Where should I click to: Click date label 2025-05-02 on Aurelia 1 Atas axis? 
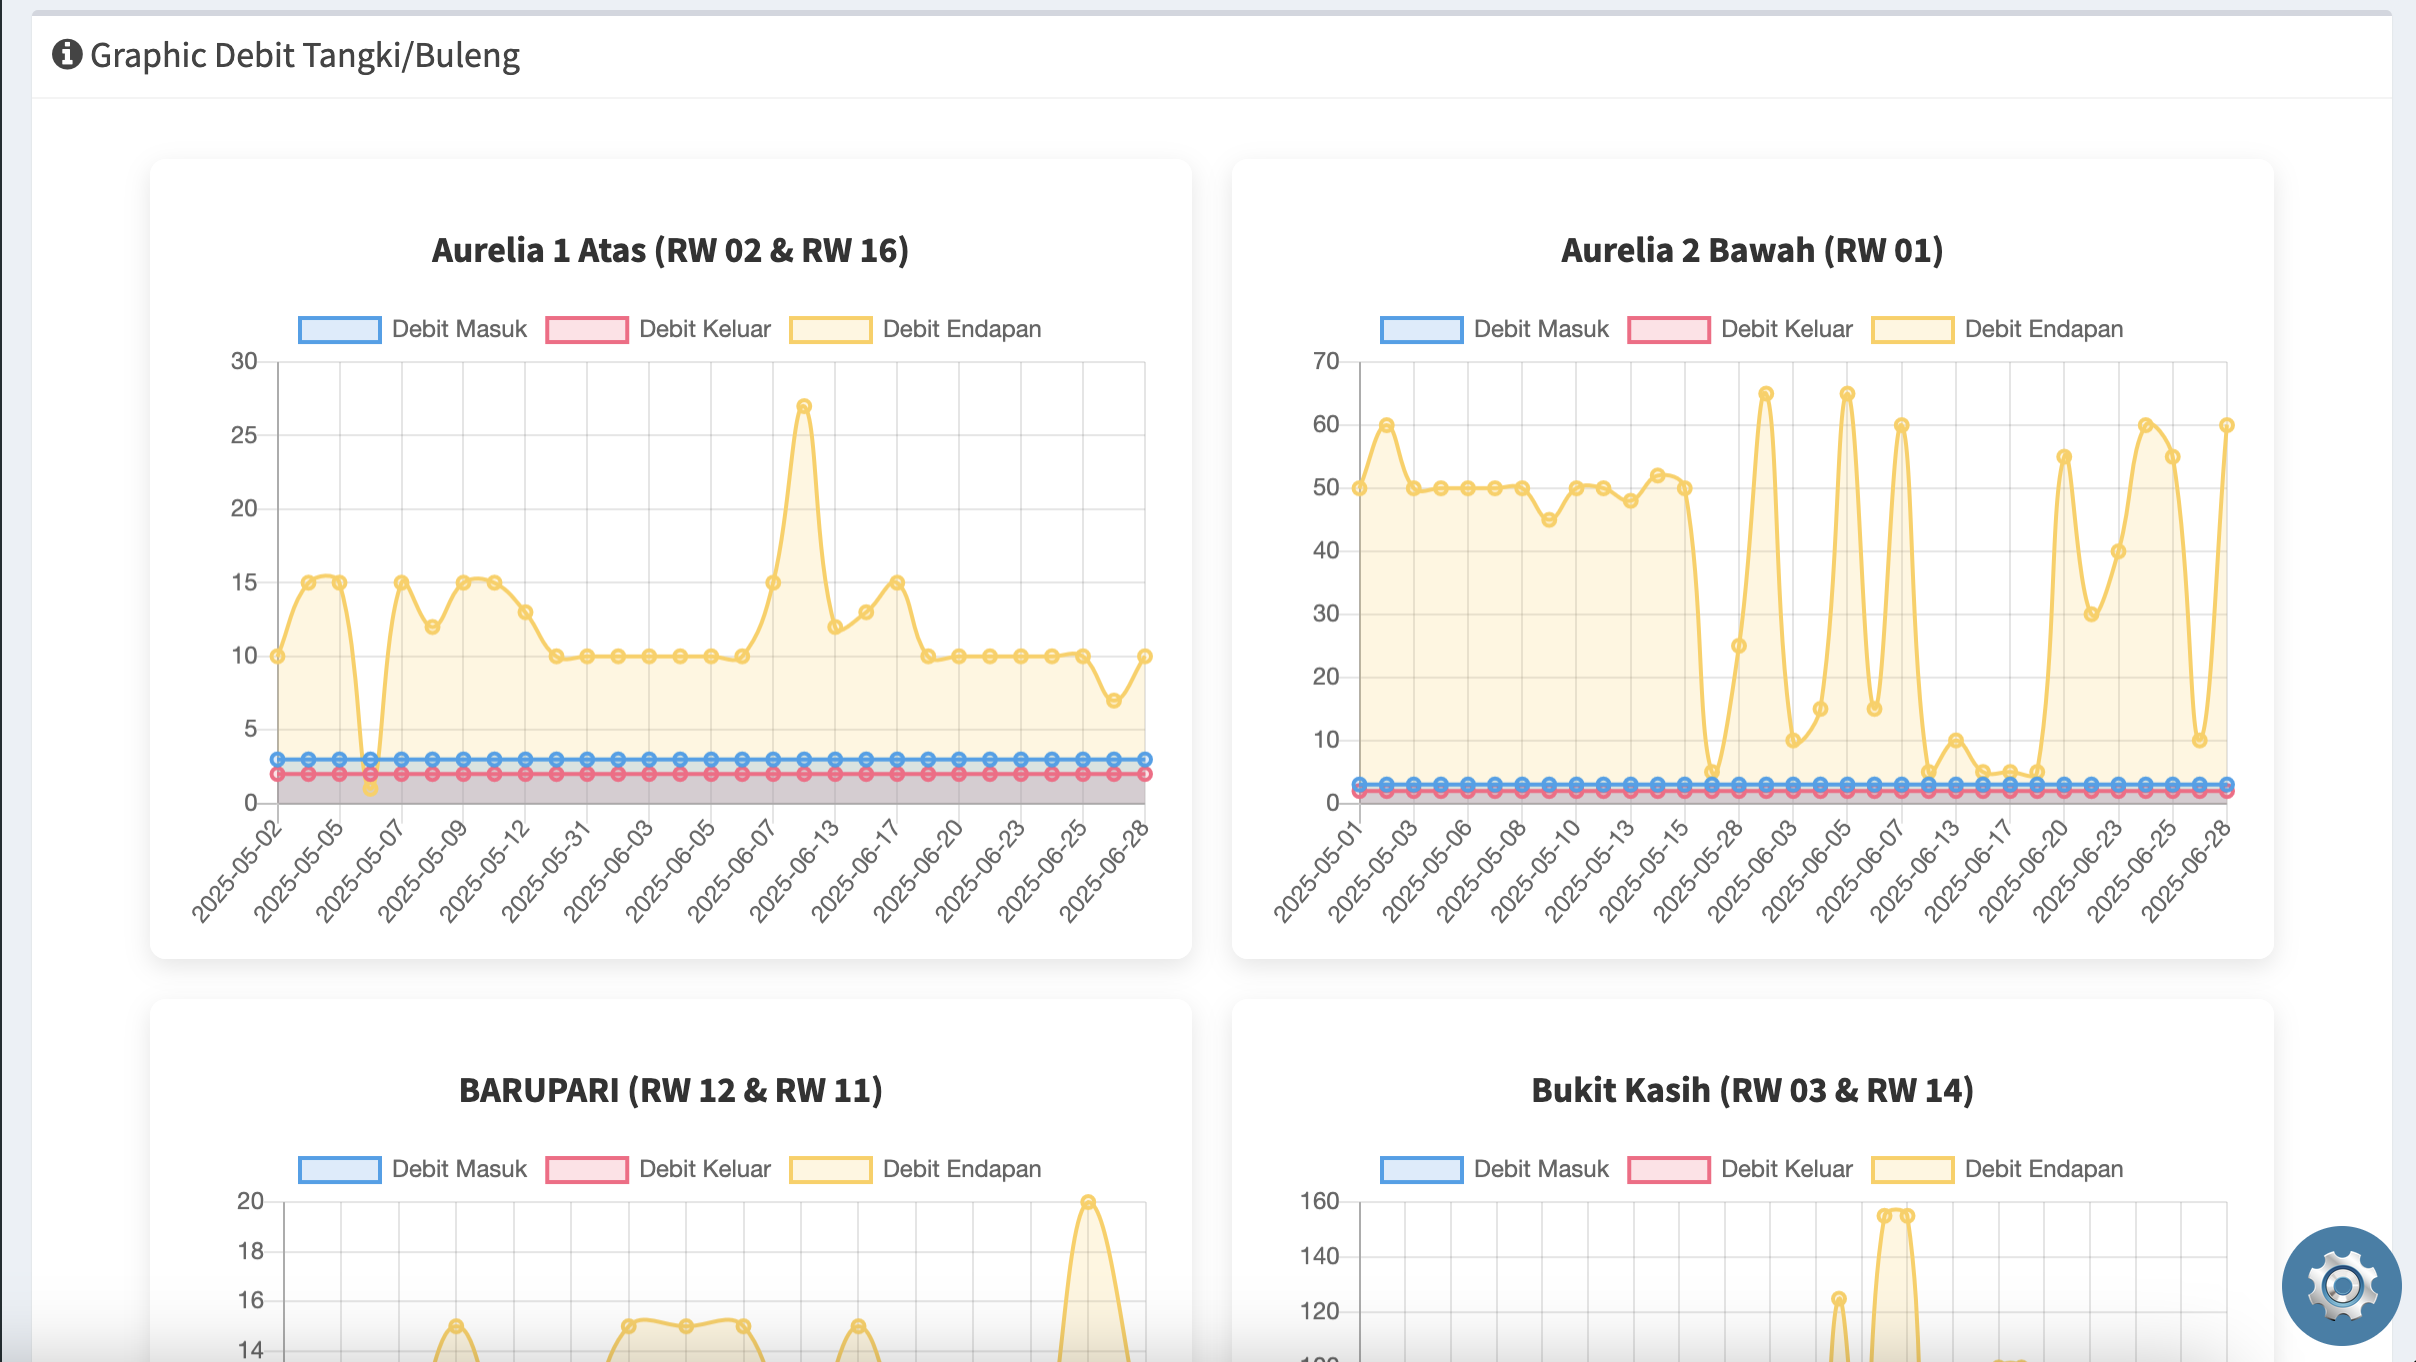tap(236, 871)
